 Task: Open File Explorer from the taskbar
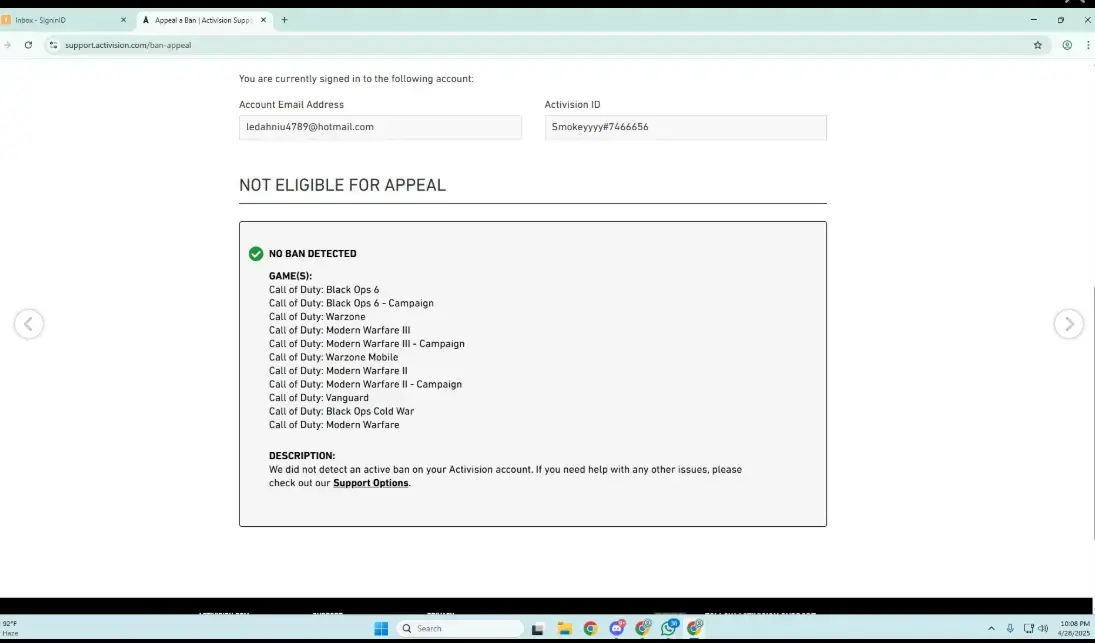tap(565, 628)
